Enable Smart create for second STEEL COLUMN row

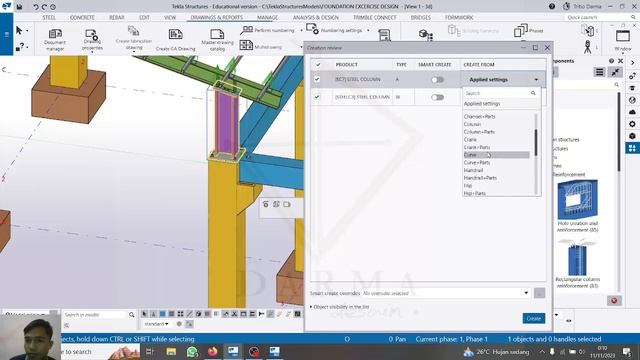(x=437, y=97)
